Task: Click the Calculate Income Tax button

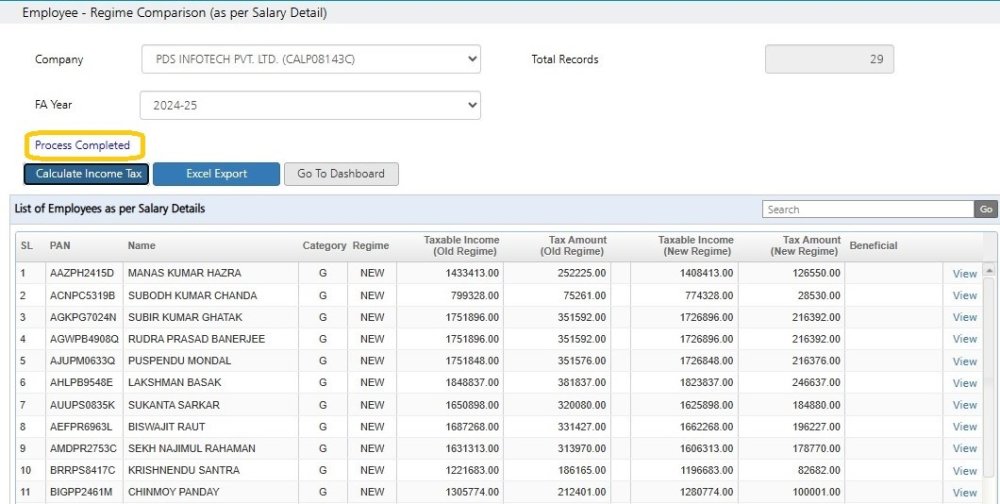Action: [87, 174]
